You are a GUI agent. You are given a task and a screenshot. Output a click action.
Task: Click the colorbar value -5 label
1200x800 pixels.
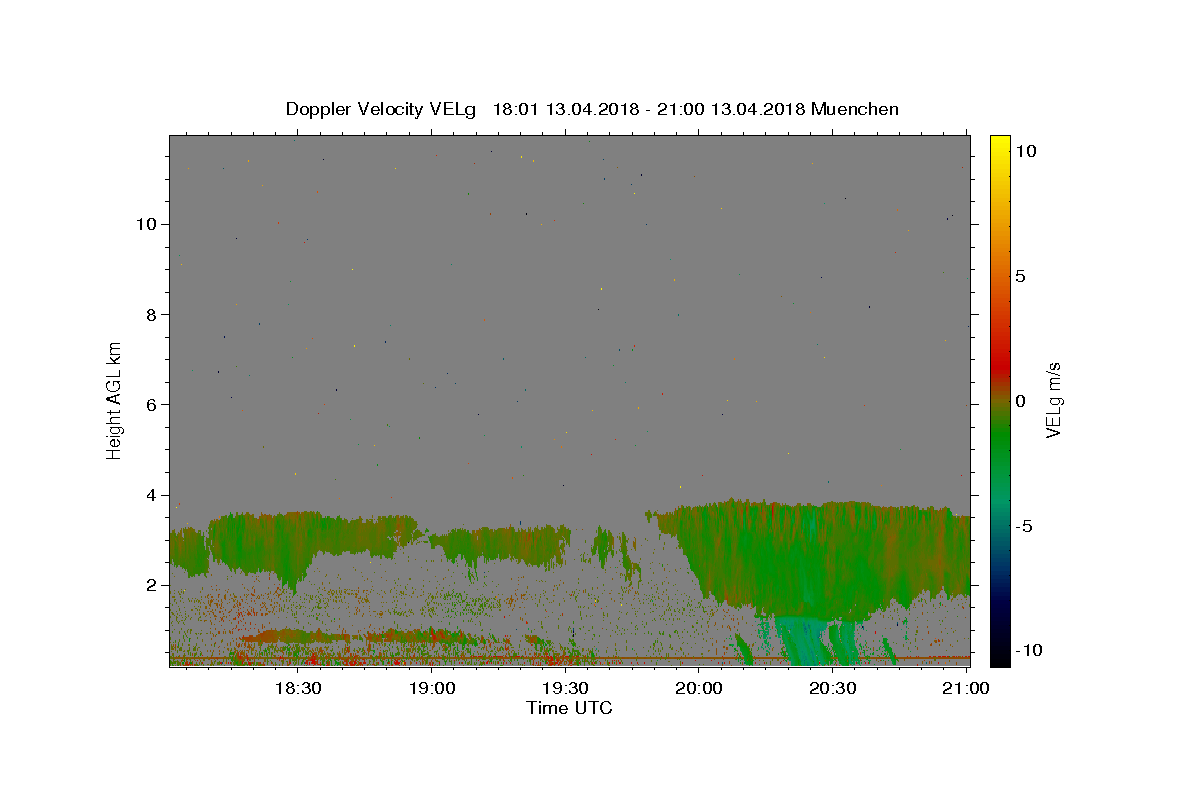[x=1024, y=526]
